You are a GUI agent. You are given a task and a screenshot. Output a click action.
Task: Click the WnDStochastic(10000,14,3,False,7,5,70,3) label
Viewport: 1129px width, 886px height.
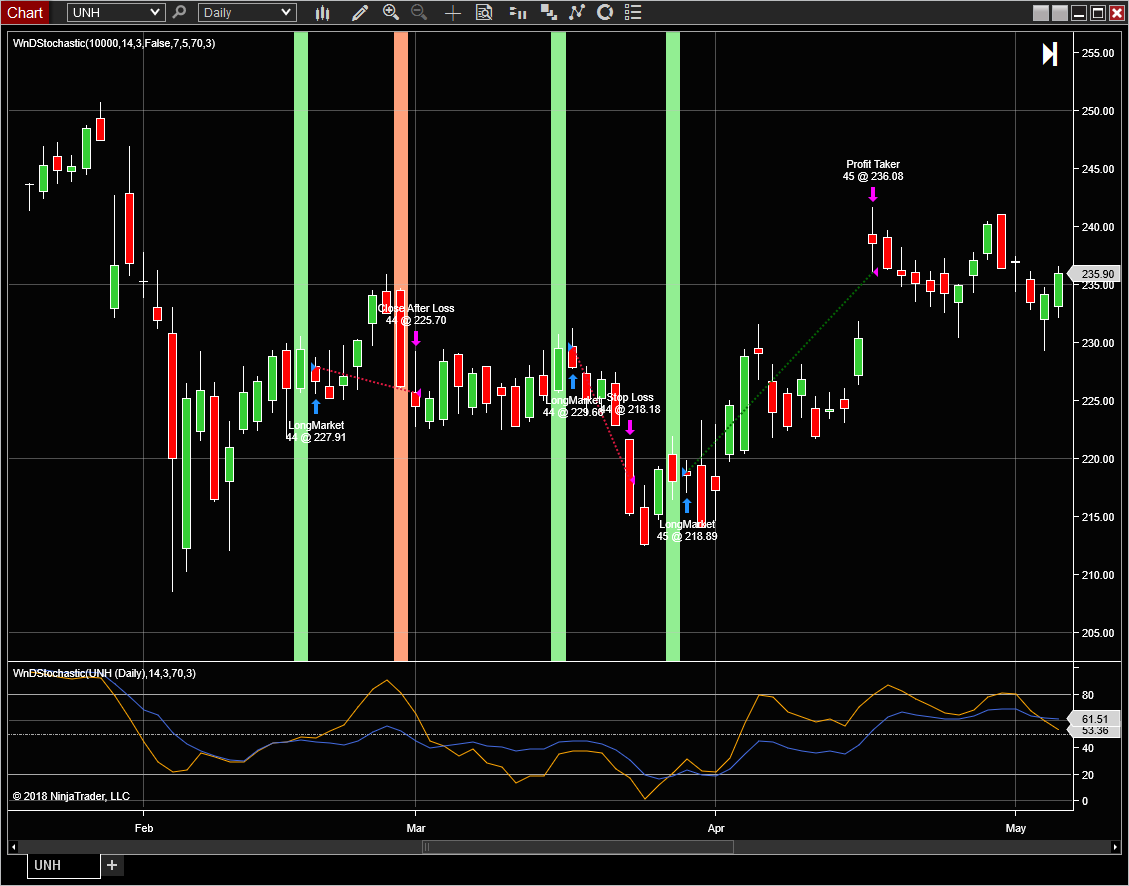click(114, 43)
